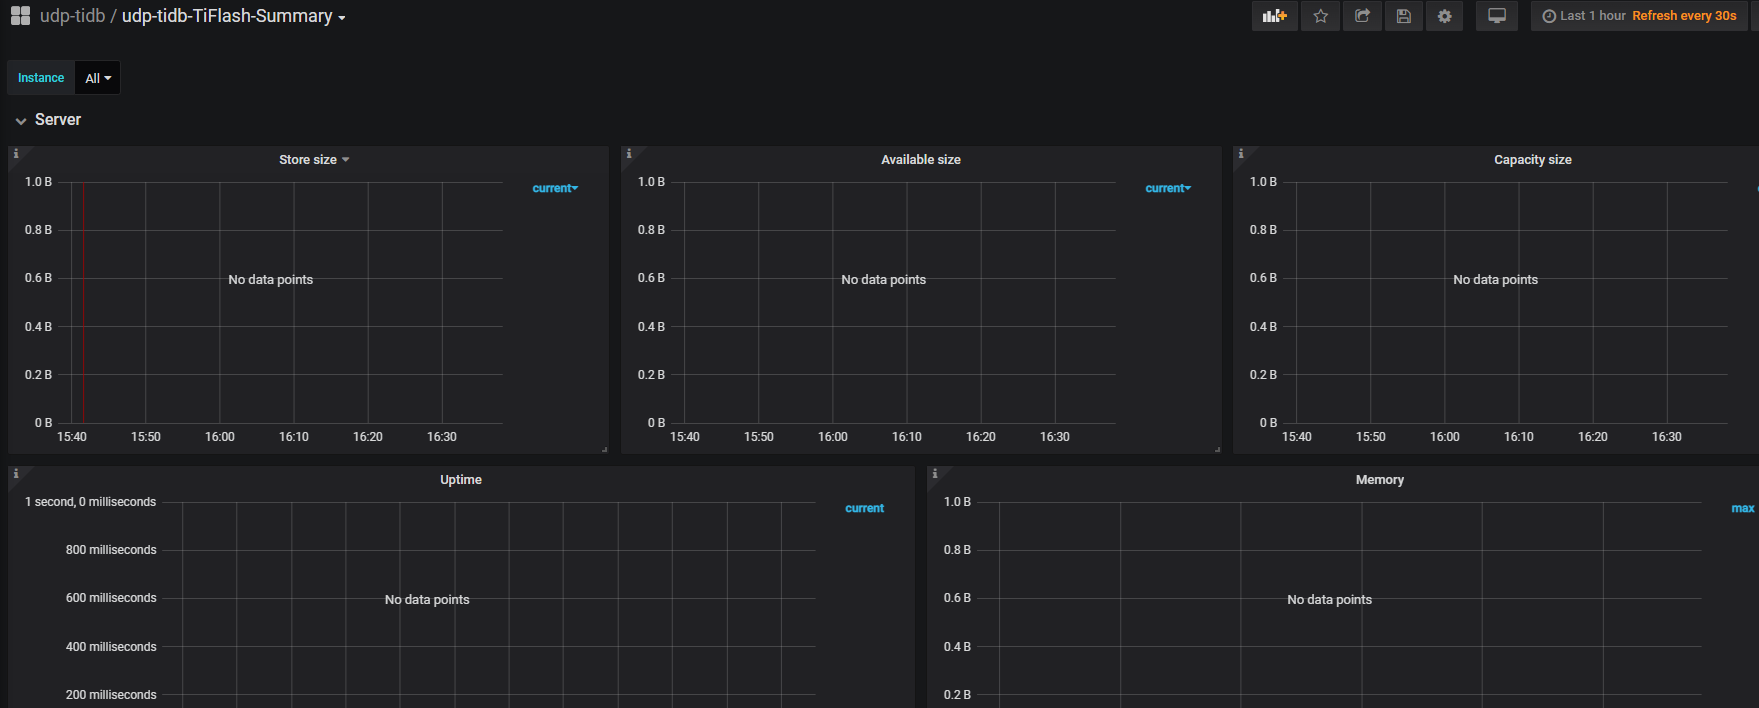The height and width of the screenshot is (708, 1759).
Task: Click info icon on Store size panel
Action: pos(16,154)
